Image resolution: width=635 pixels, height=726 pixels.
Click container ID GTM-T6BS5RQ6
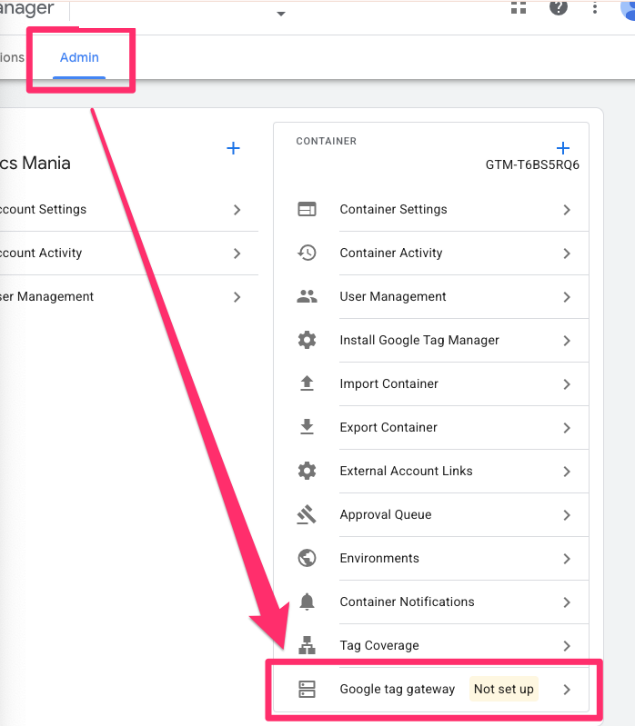click(x=532, y=165)
